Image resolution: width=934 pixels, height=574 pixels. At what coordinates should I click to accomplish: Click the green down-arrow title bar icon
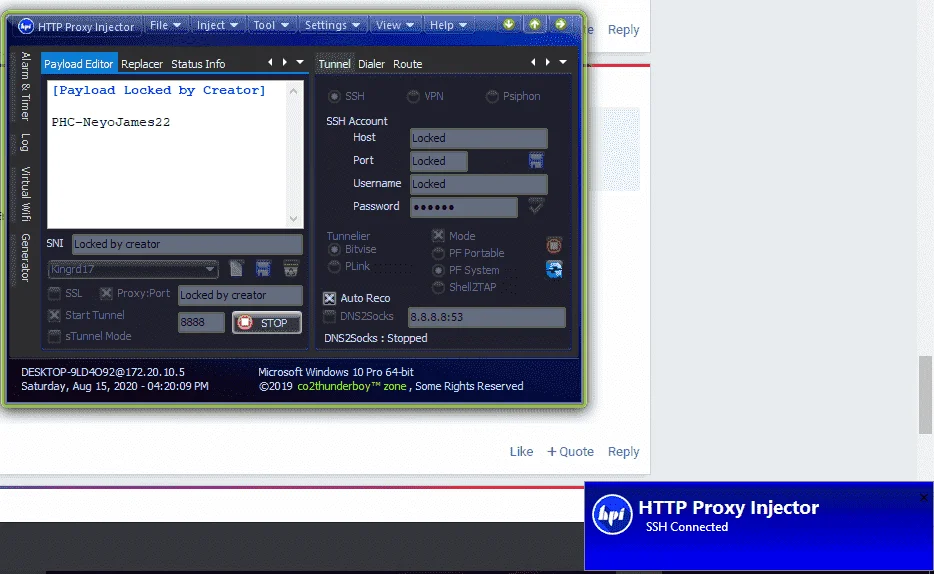pyautogui.click(x=508, y=24)
